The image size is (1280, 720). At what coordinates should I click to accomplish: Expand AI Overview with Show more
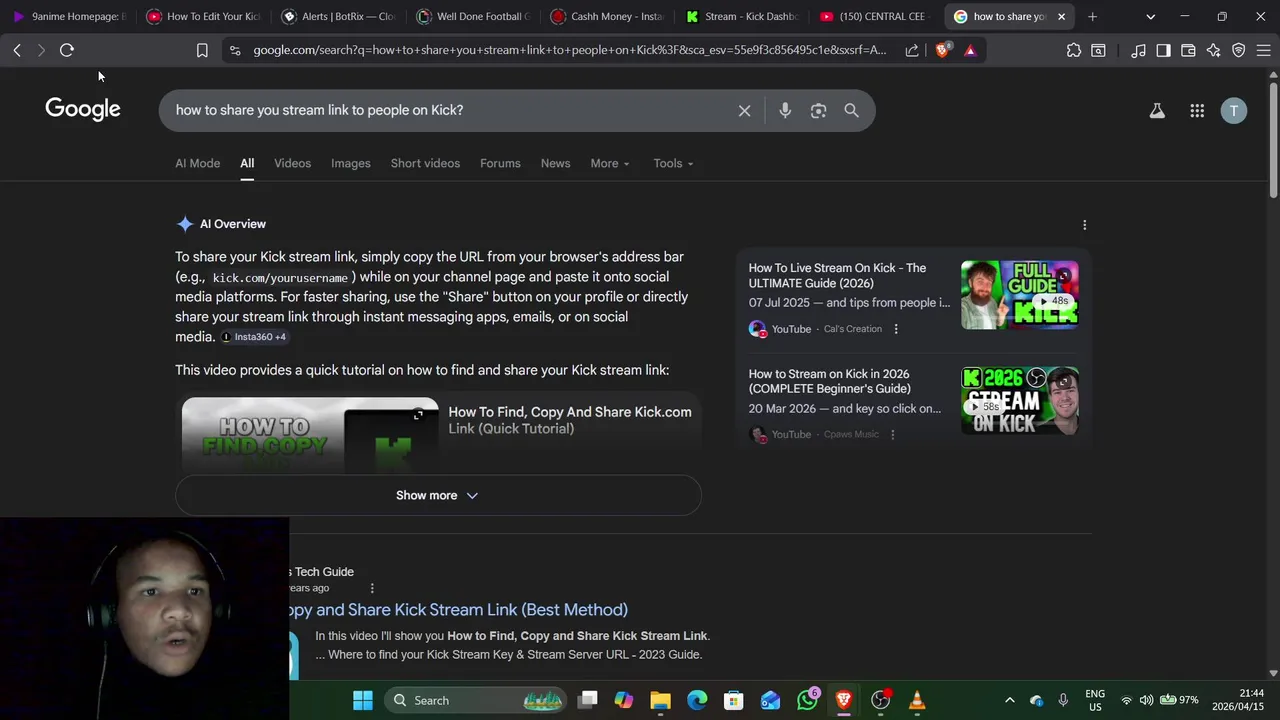coord(438,495)
